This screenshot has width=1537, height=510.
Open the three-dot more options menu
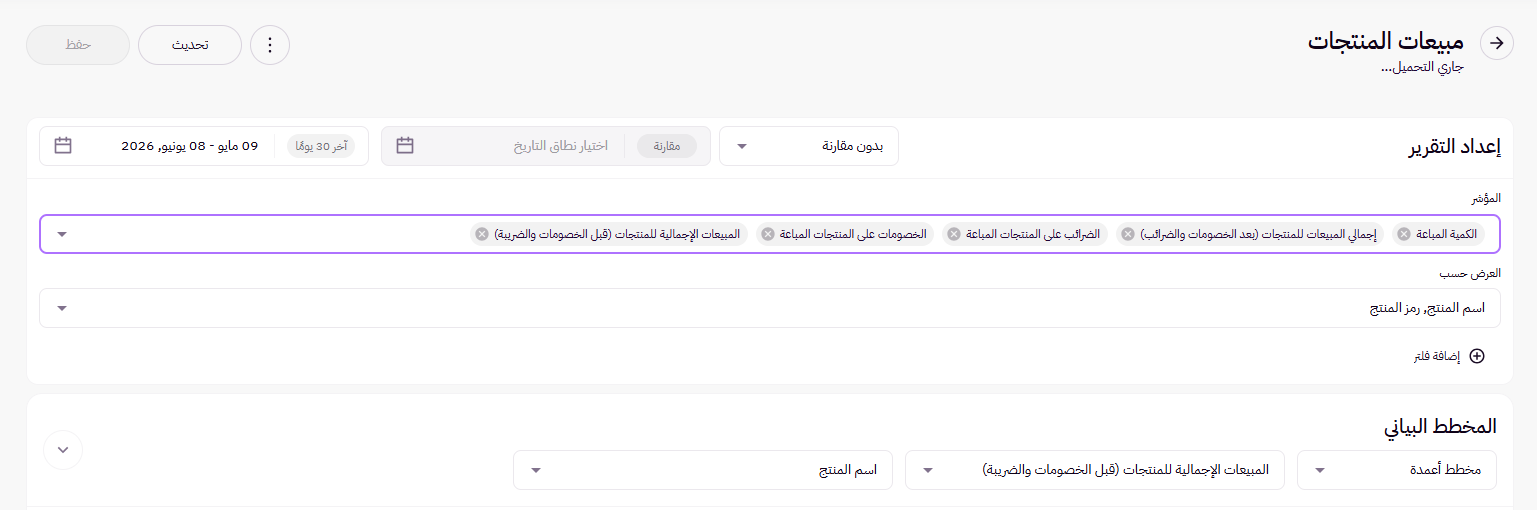[270, 45]
